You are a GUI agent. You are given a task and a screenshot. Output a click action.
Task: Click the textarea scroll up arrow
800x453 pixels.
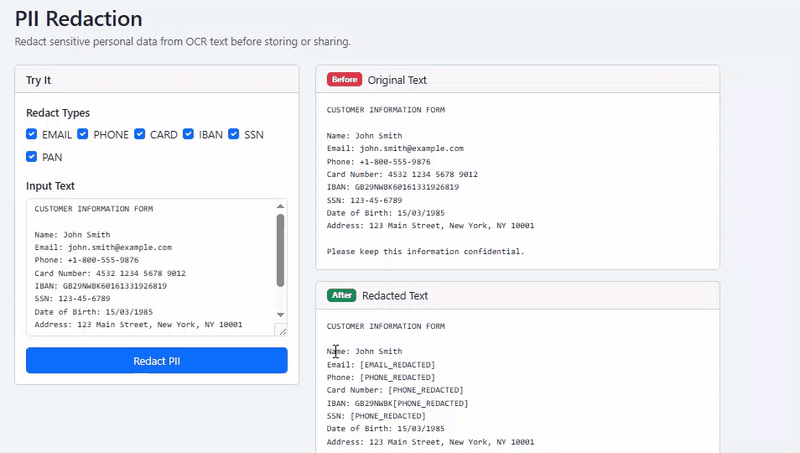click(x=280, y=206)
